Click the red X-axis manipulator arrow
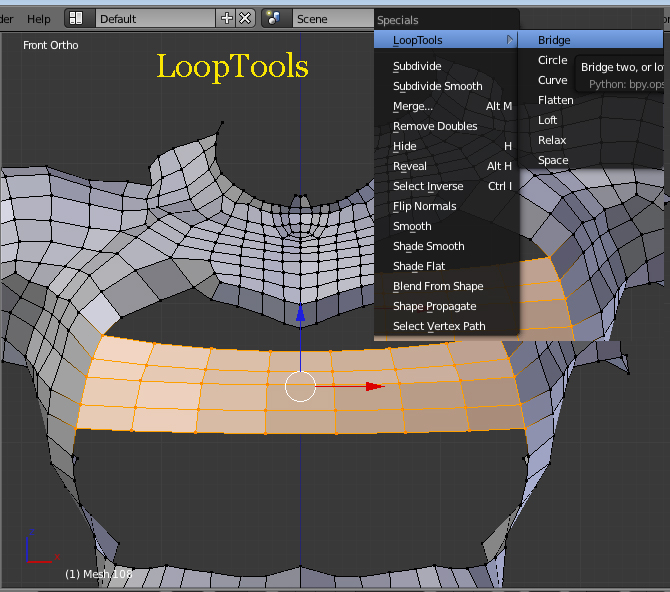The height and width of the screenshot is (592, 670). (x=375, y=386)
